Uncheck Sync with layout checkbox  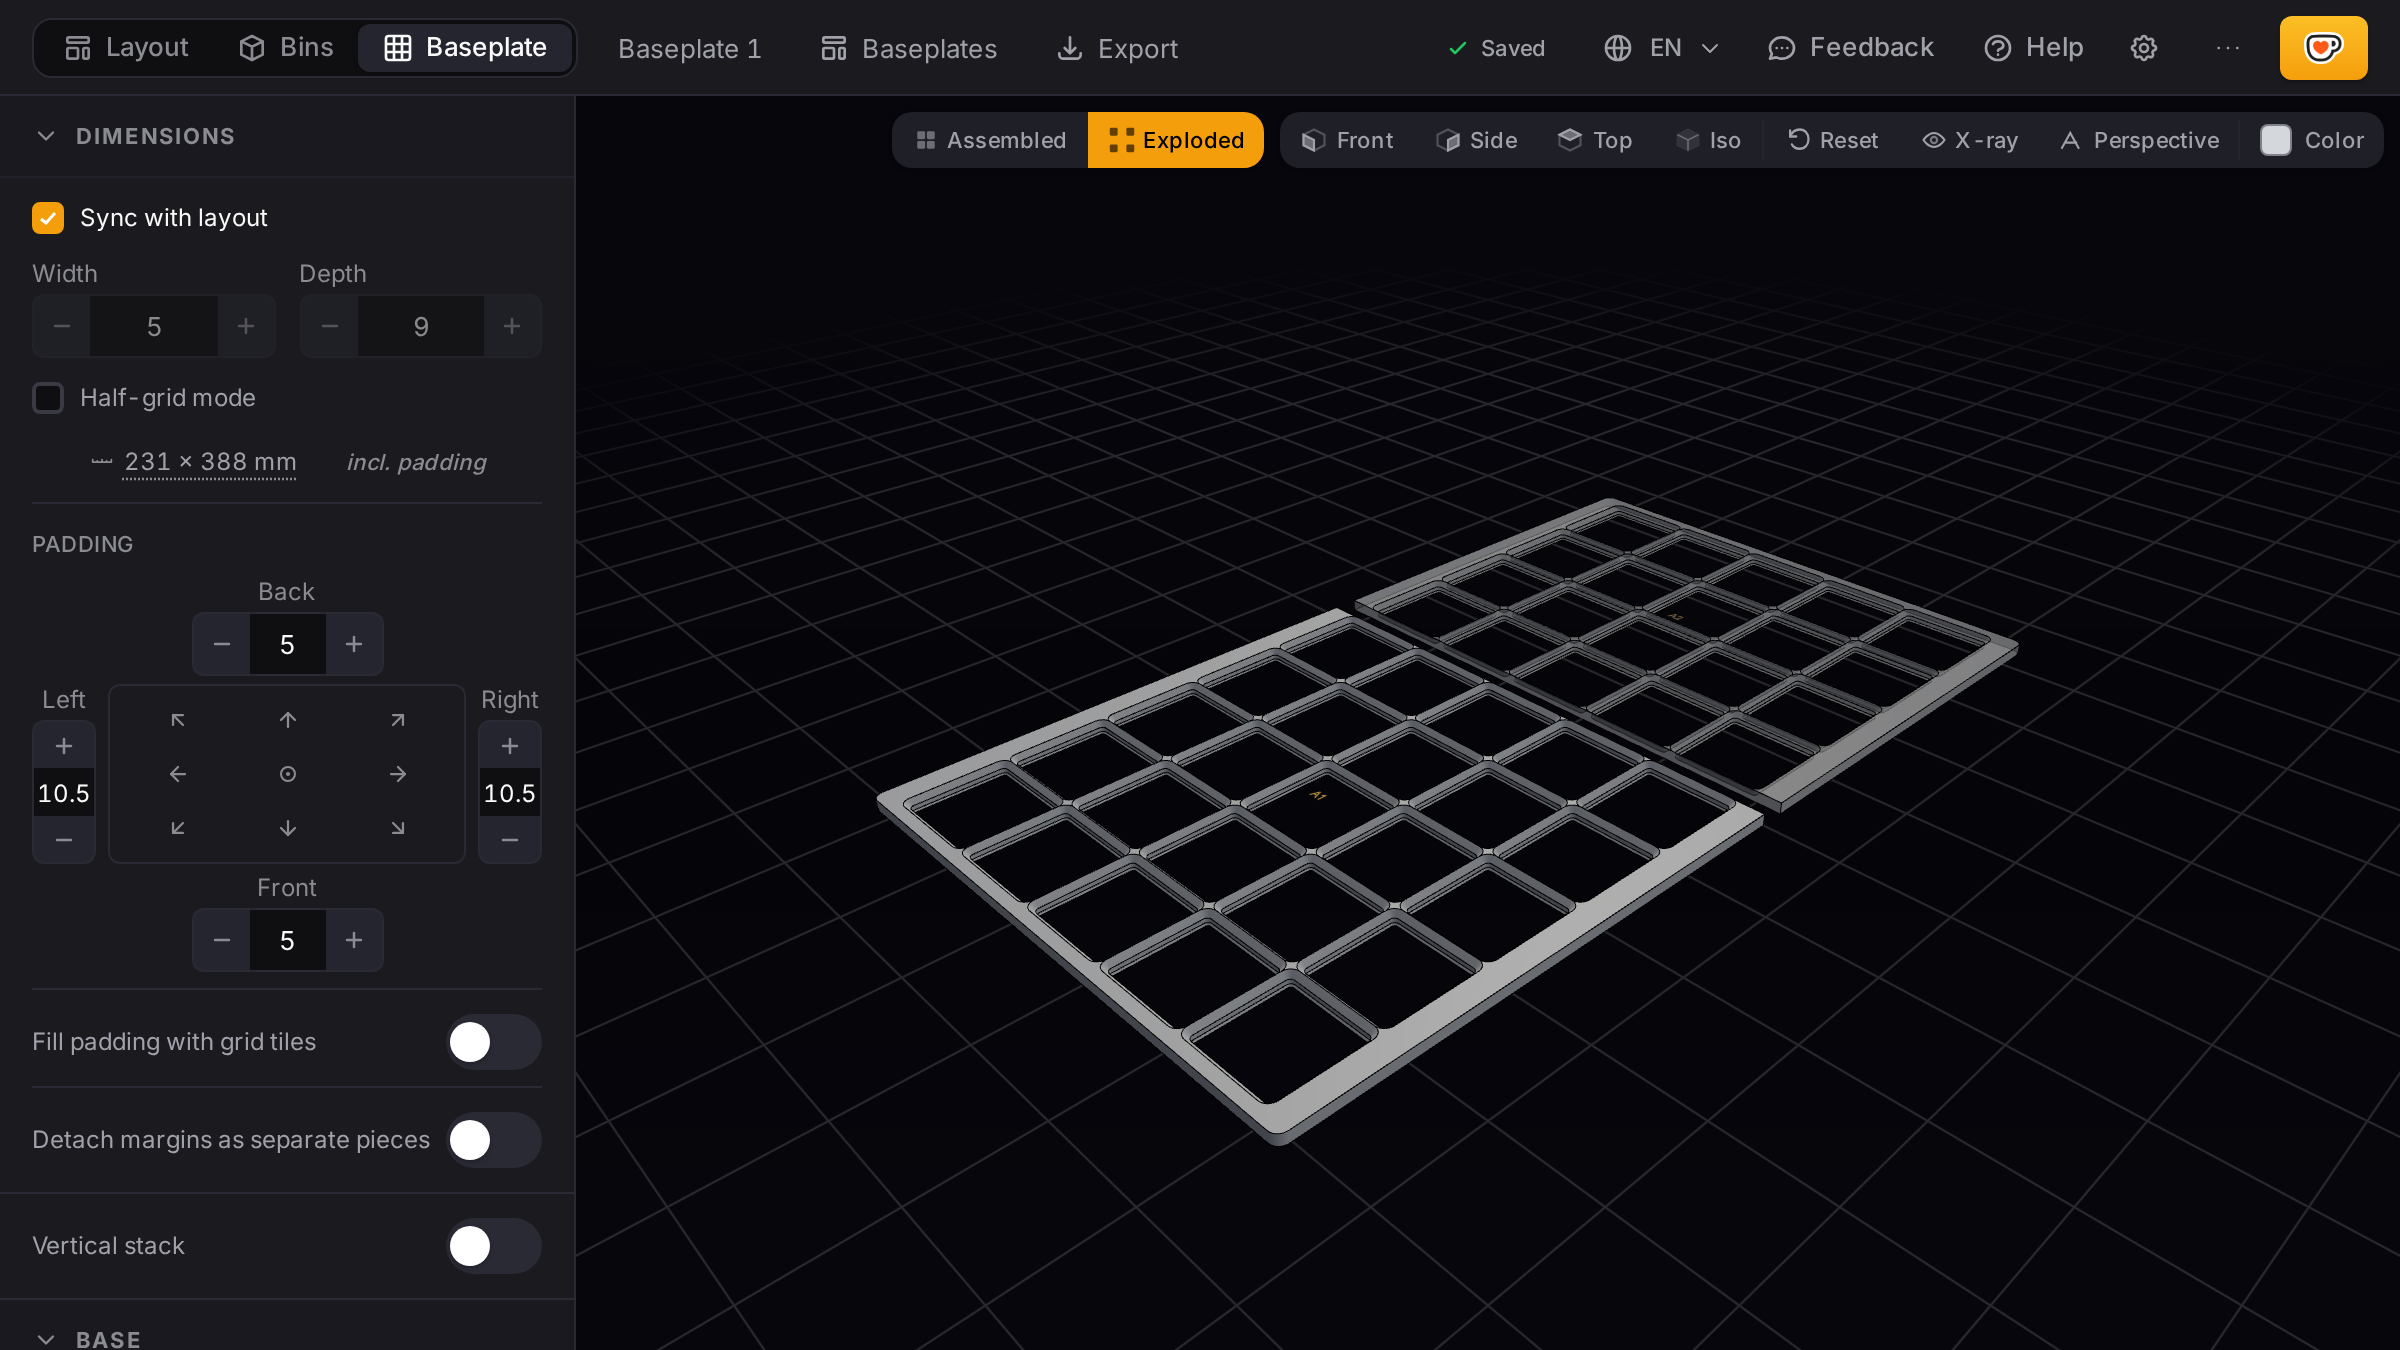coord(48,218)
